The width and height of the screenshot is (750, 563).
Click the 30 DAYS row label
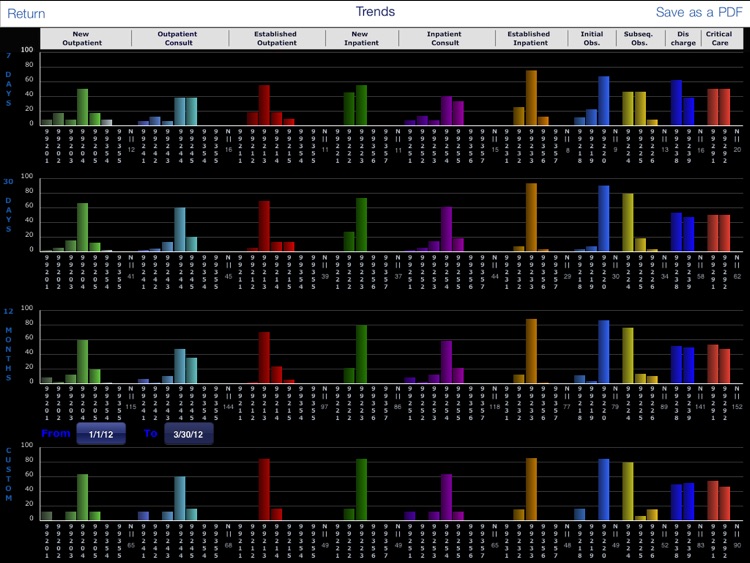[8, 206]
